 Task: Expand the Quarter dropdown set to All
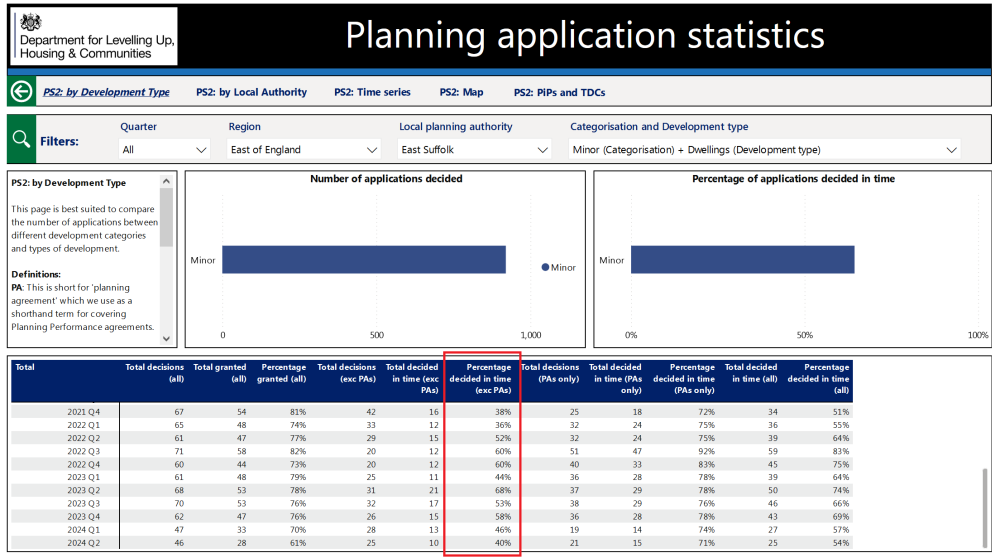click(x=164, y=149)
